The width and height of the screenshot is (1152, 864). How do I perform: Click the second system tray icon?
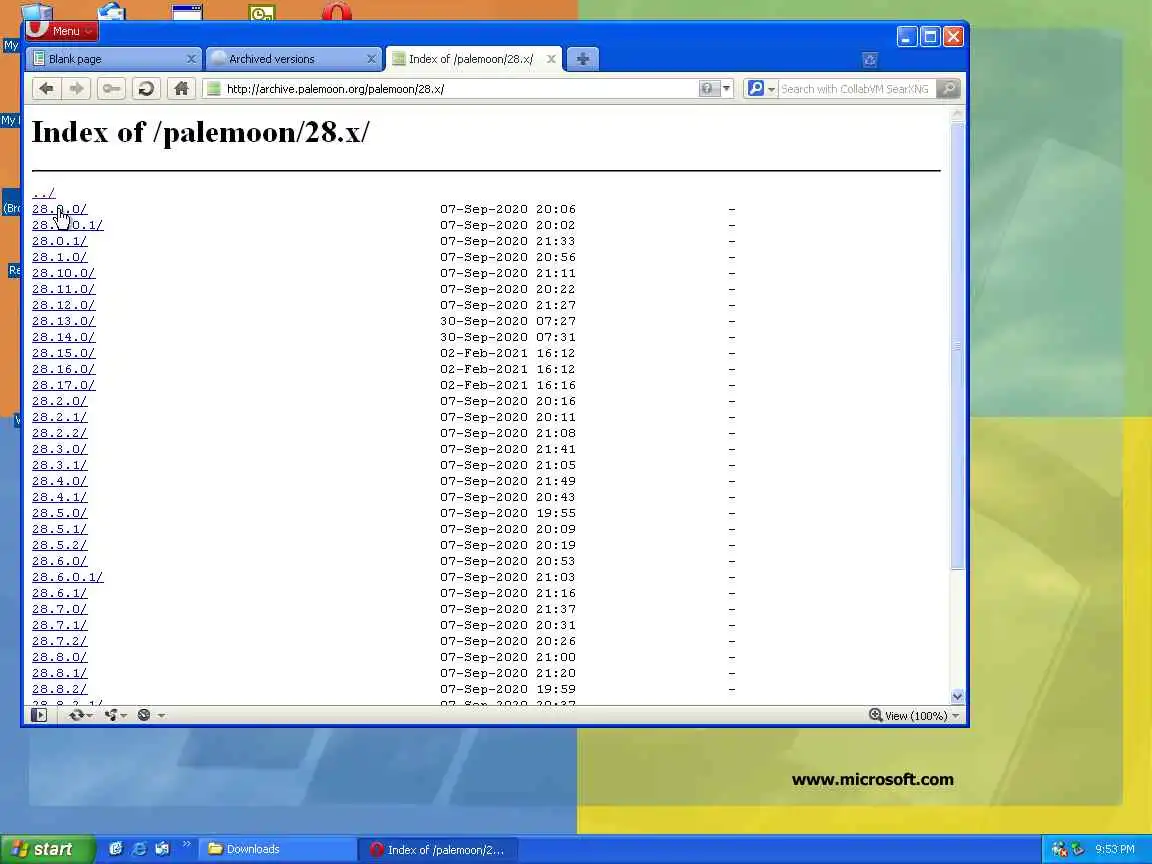pos(1078,849)
